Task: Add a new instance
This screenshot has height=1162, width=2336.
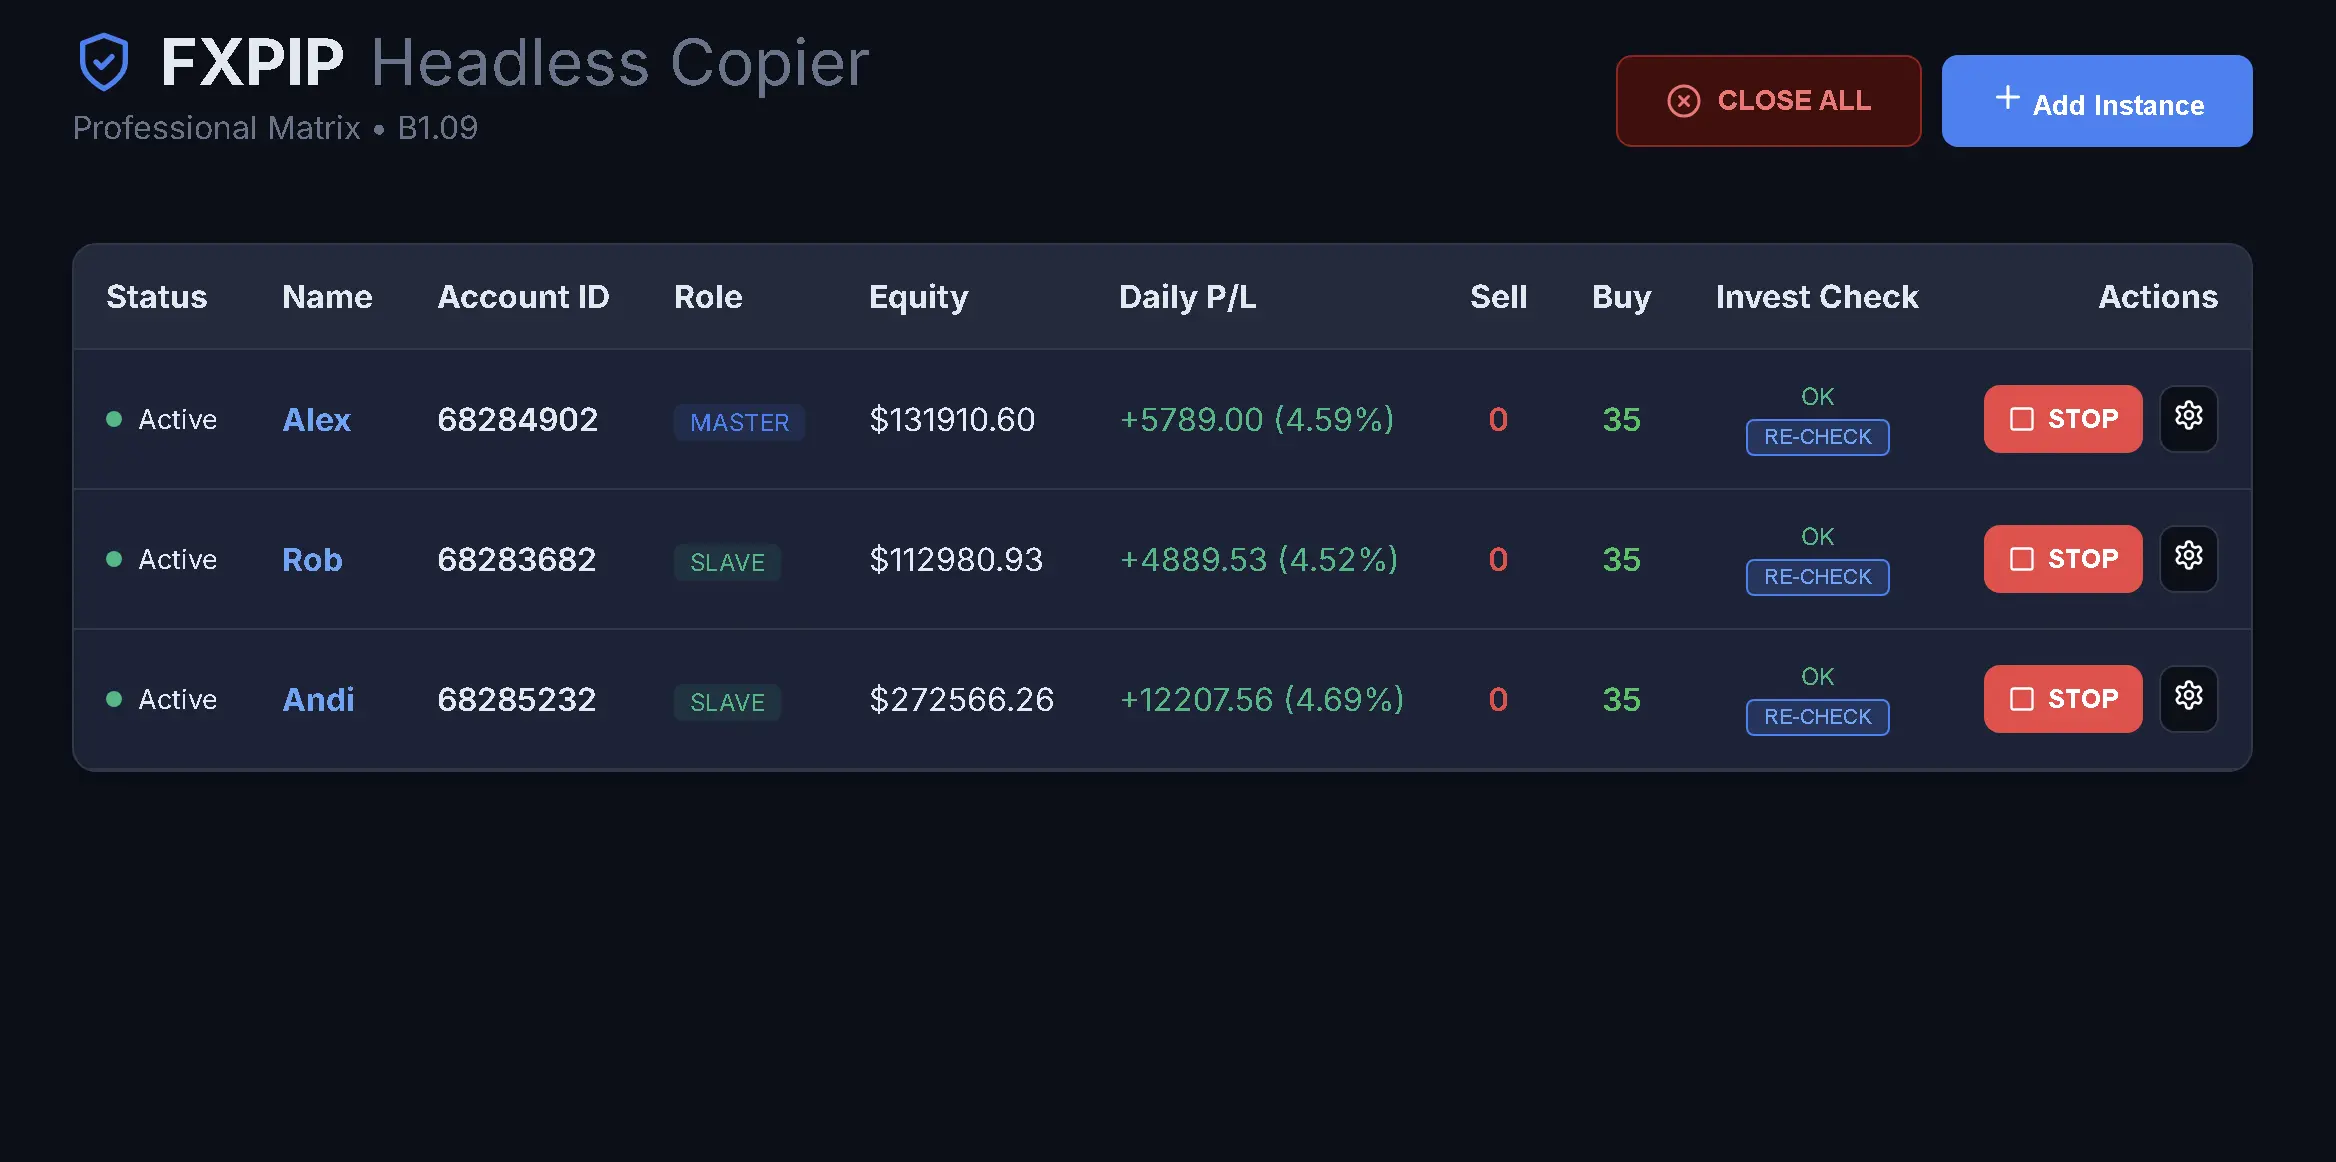Action: tap(2097, 101)
